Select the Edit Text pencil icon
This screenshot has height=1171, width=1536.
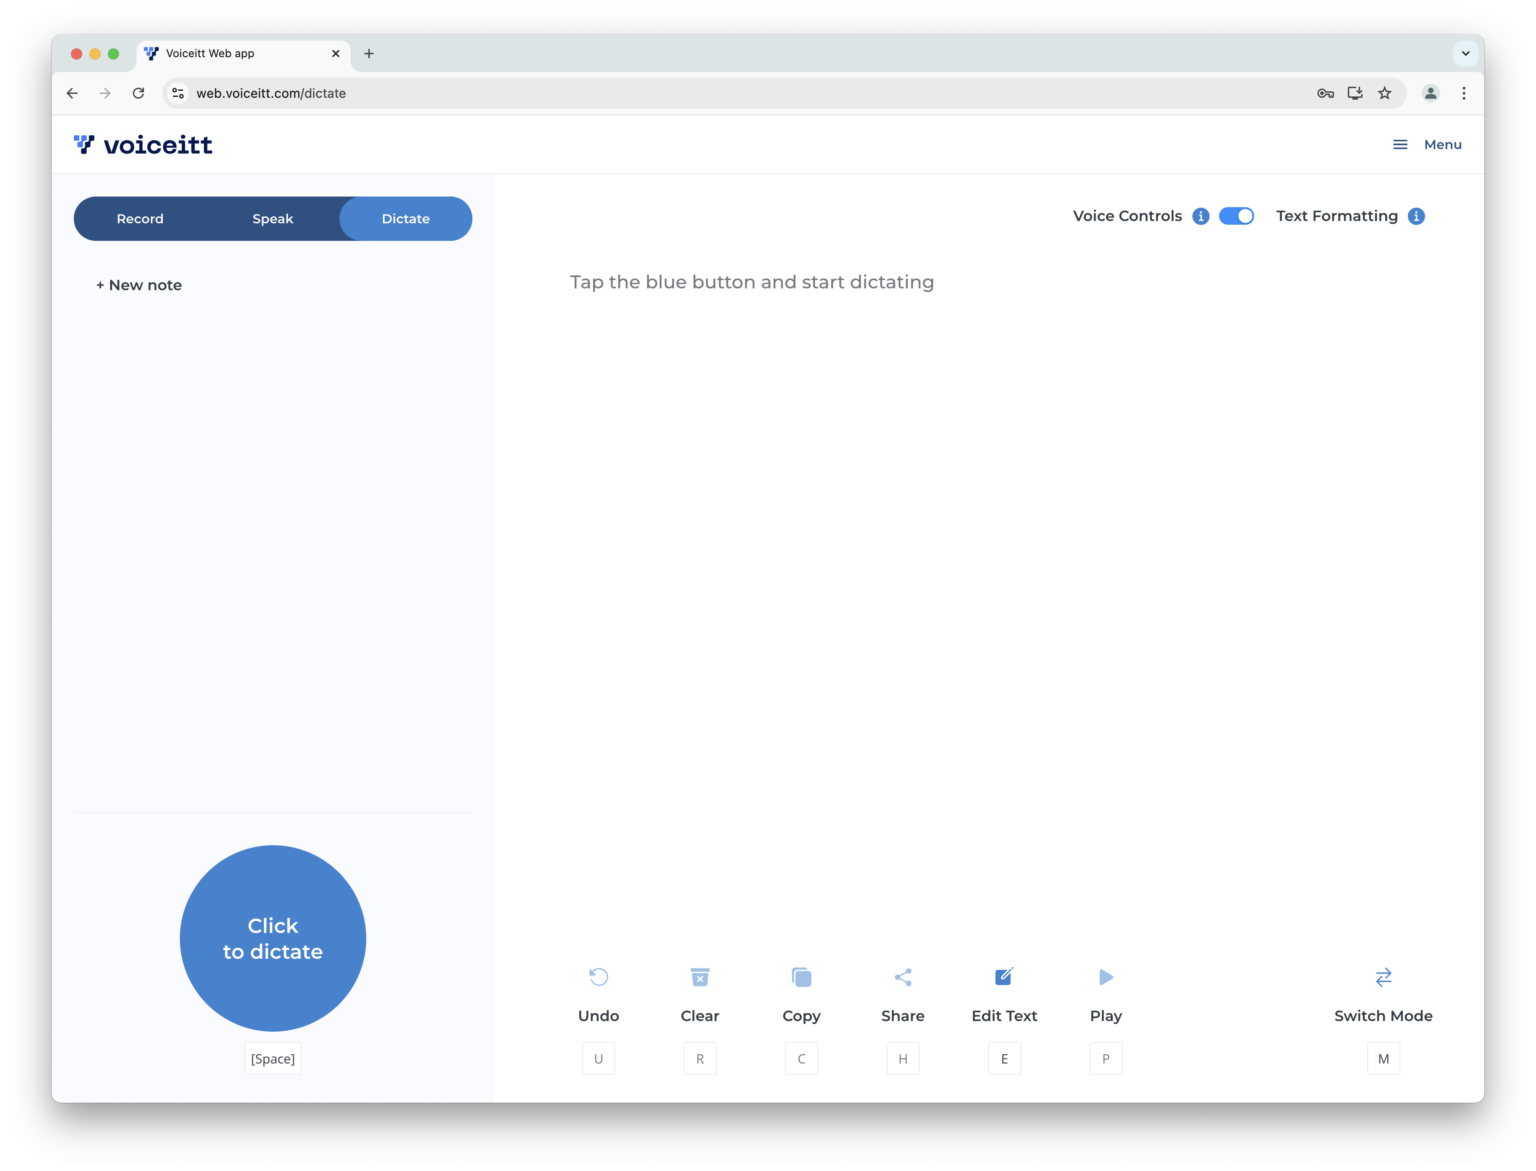tap(1004, 977)
